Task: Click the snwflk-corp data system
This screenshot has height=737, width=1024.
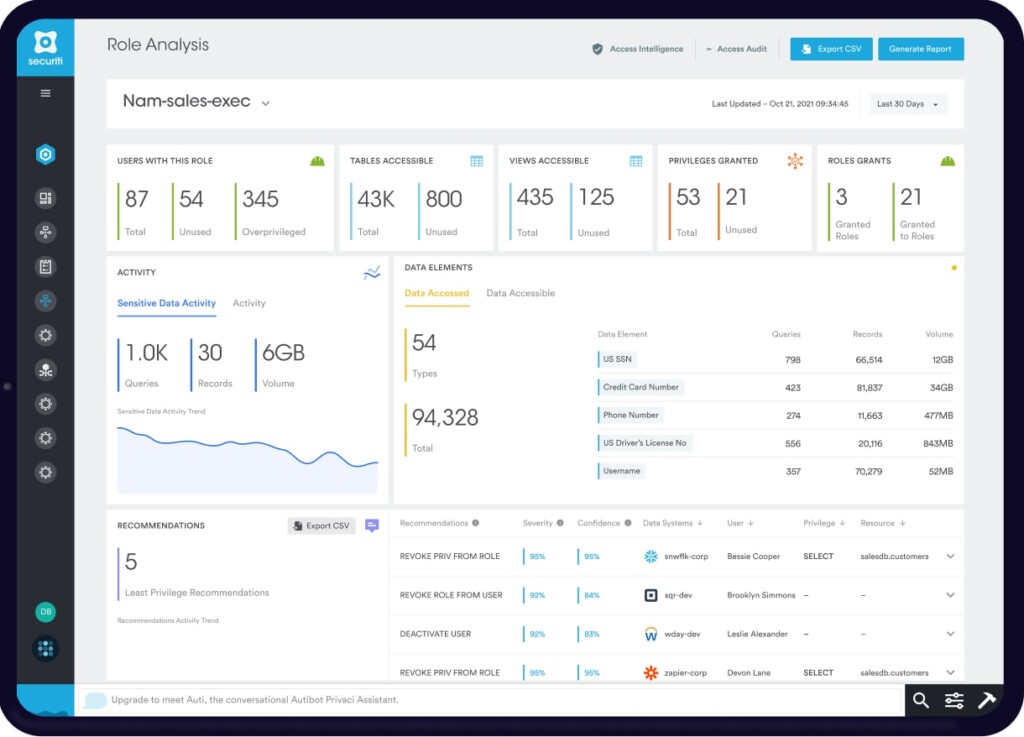Action: (676, 556)
